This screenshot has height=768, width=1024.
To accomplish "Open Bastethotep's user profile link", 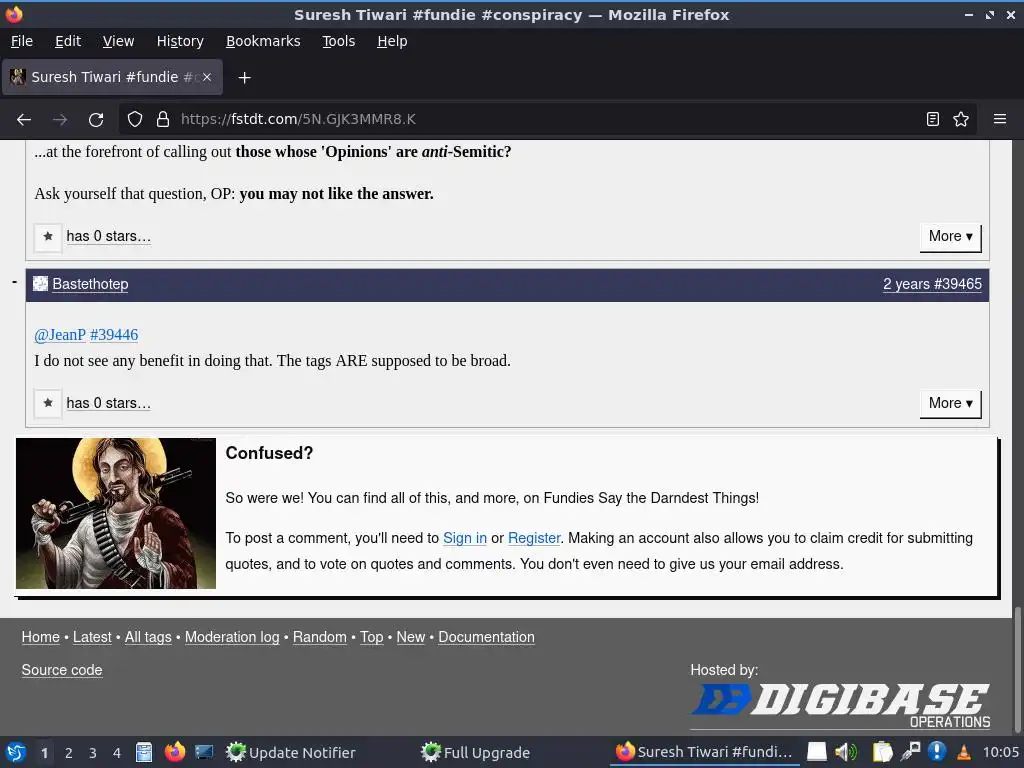I will click(x=90, y=284).
